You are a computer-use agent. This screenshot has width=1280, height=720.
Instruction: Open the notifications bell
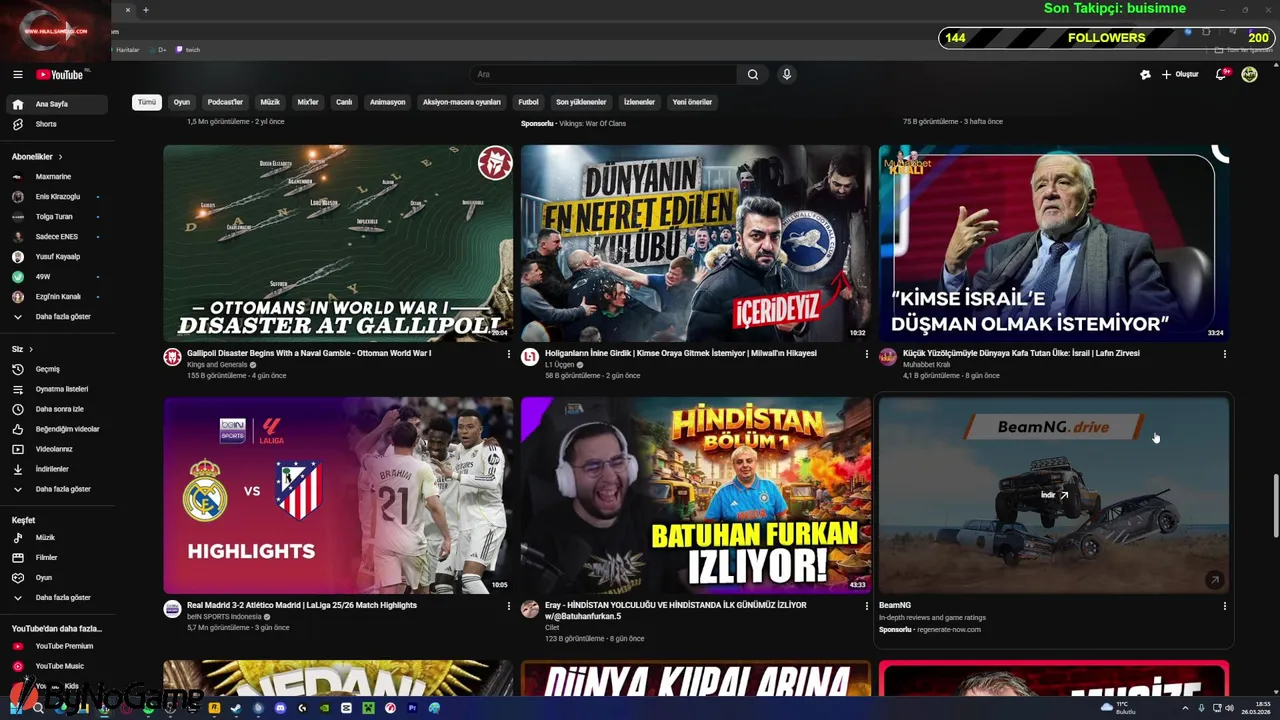[1221, 74]
